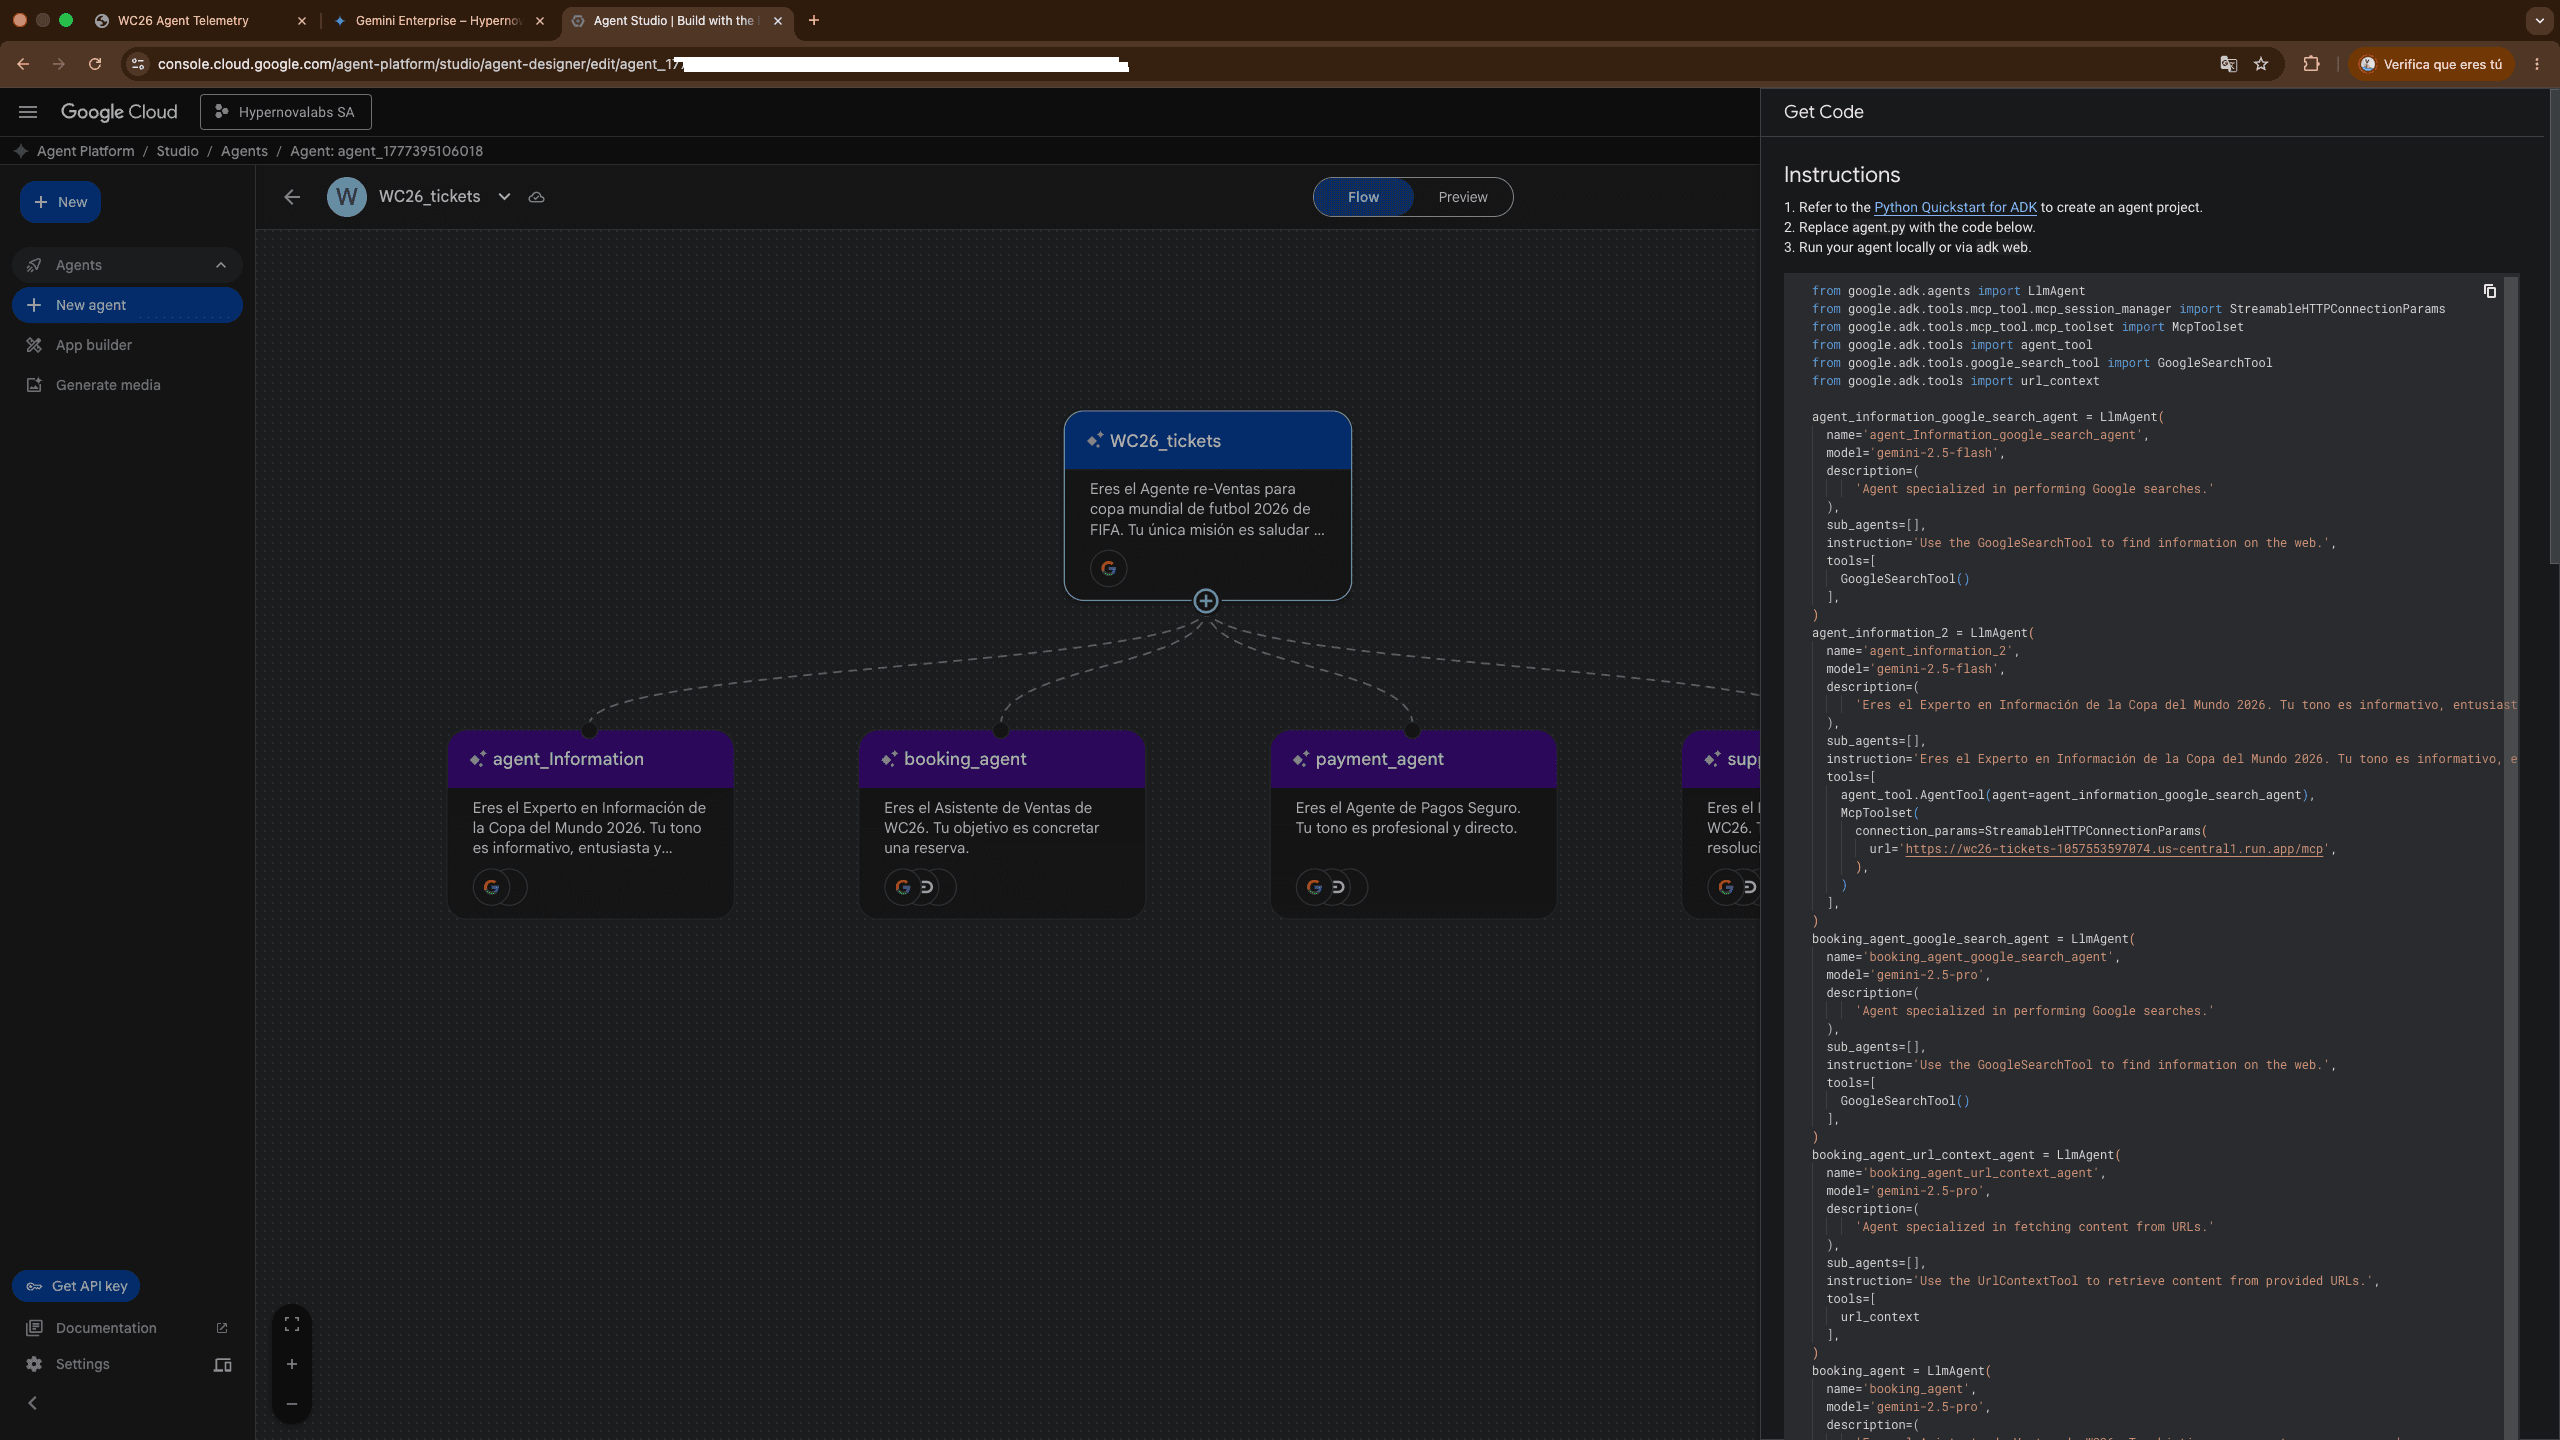This screenshot has width=2560, height=1440.
Task: Click the Verifica que eres tú profile button
Action: tap(2431, 64)
